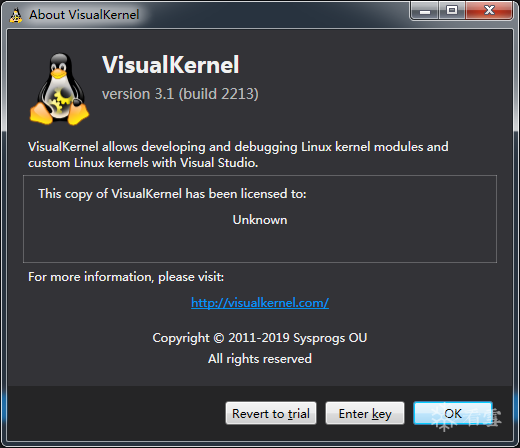Image resolution: width=520 pixels, height=448 pixels.
Task: Open the visualkernel.com hyperlink
Action: [260, 303]
